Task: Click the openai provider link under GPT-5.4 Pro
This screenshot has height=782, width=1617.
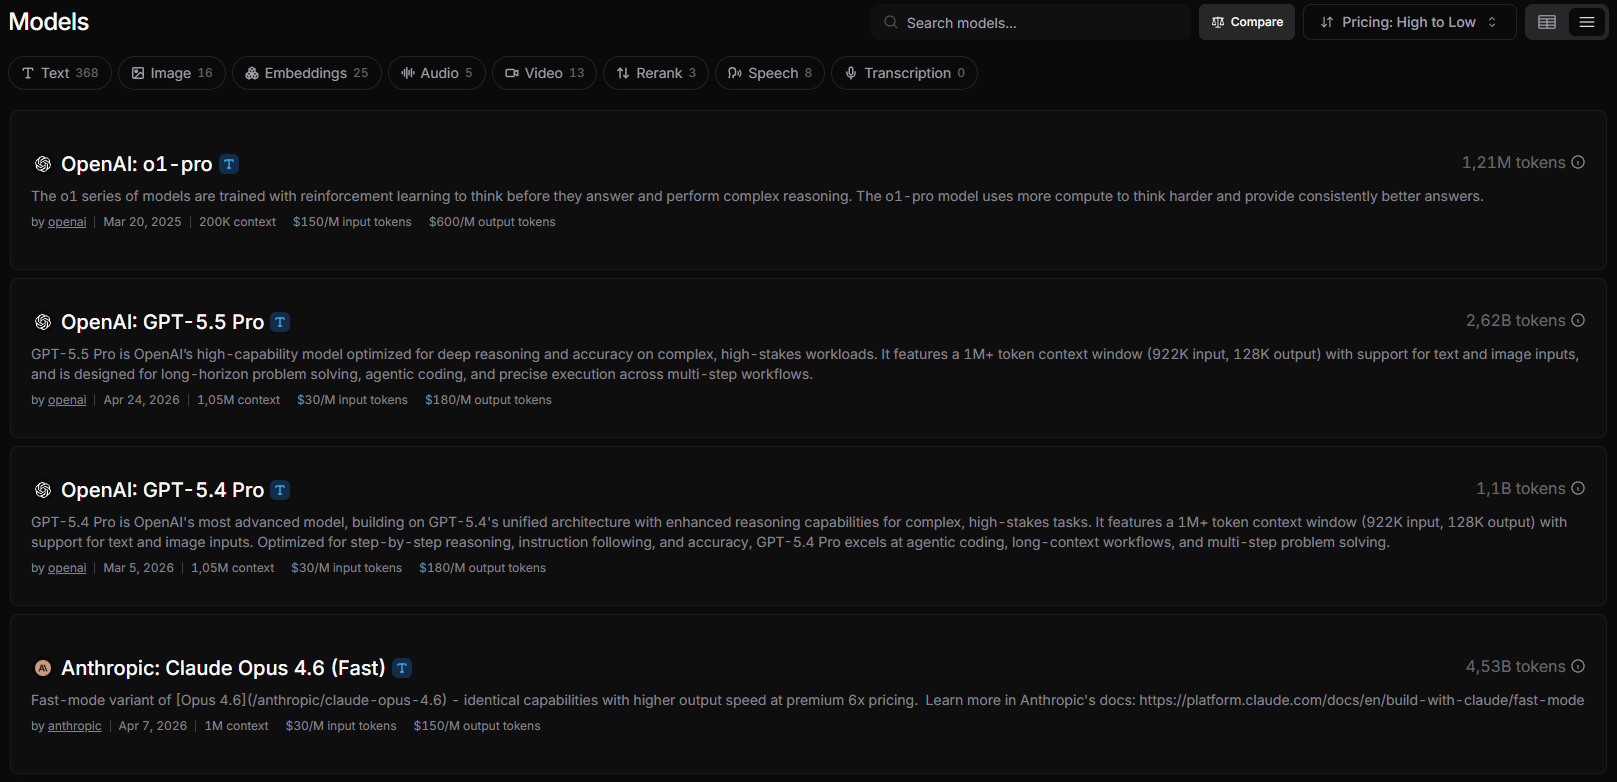Action: 67,568
